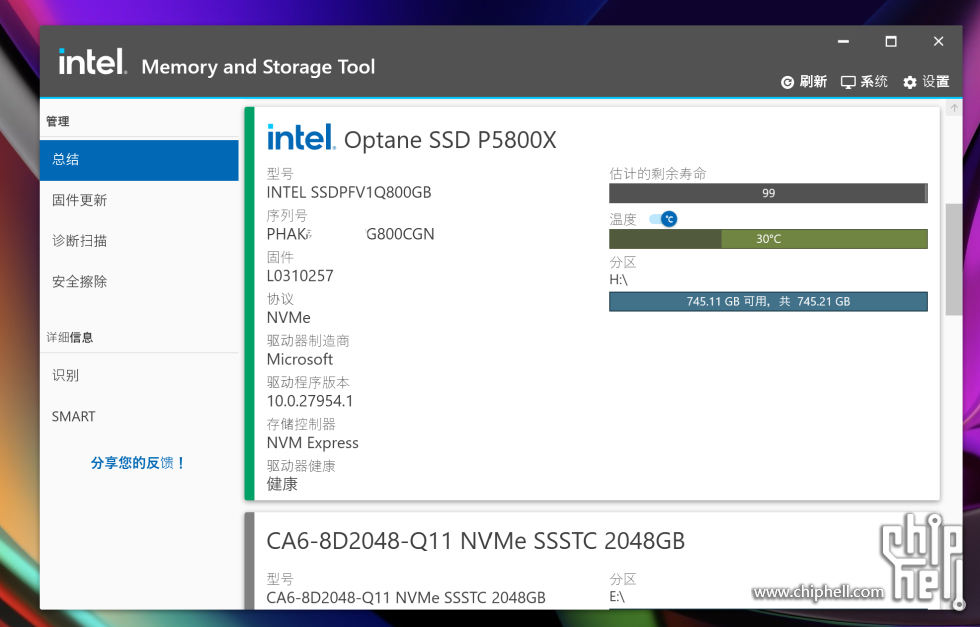Click firmware value L0310257
Screen dimensions: 980x627
(x=300, y=276)
